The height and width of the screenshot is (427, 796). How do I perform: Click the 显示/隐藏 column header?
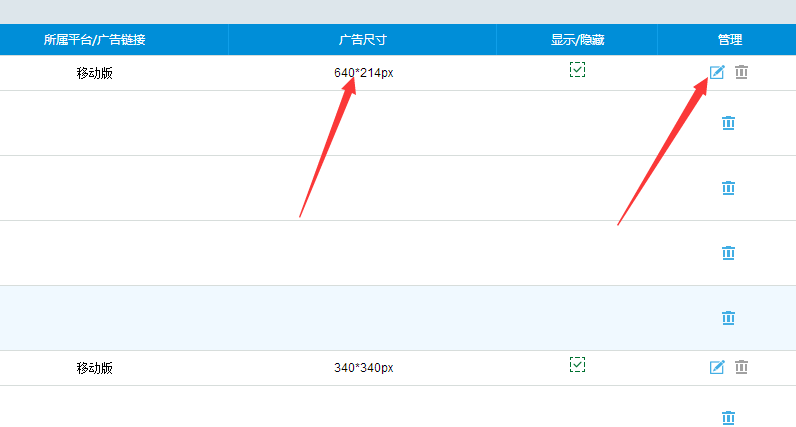coord(577,40)
